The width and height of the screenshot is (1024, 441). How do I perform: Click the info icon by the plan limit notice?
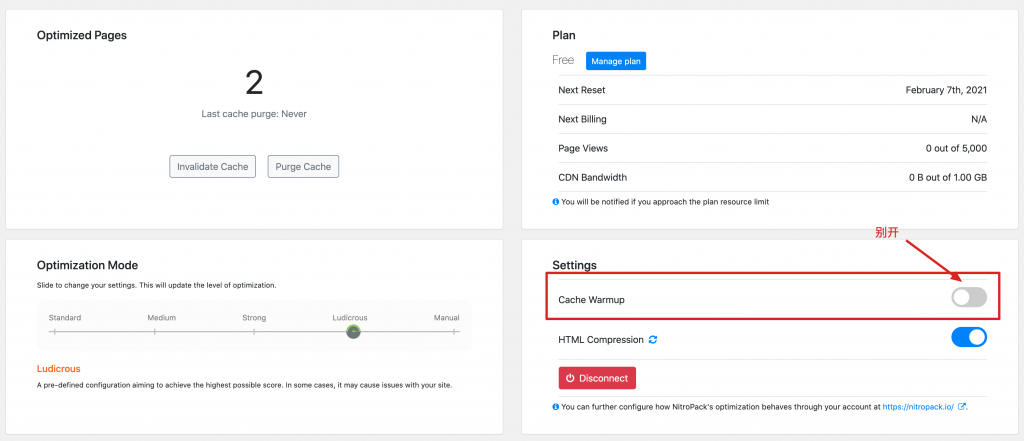(556, 202)
